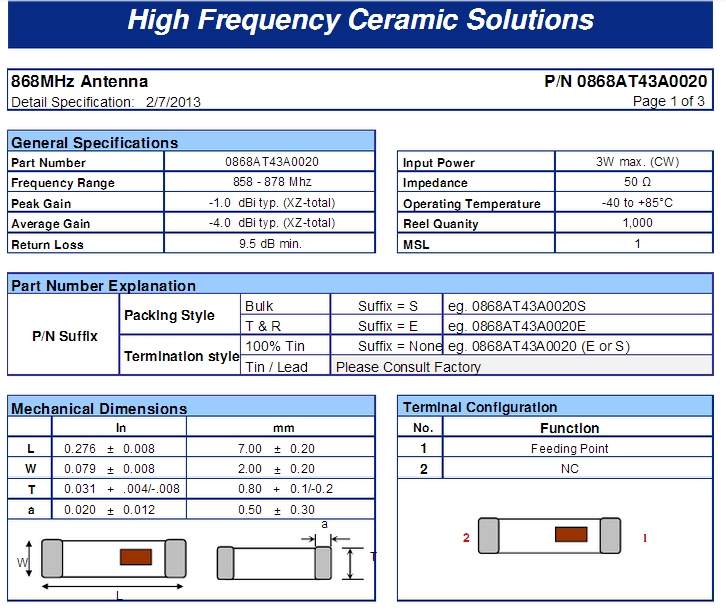Image resolution: width=726 pixels, height=614 pixels.
Task: Select the title High Frequency Ceramic Solutions
Action: tap(360, 21)
